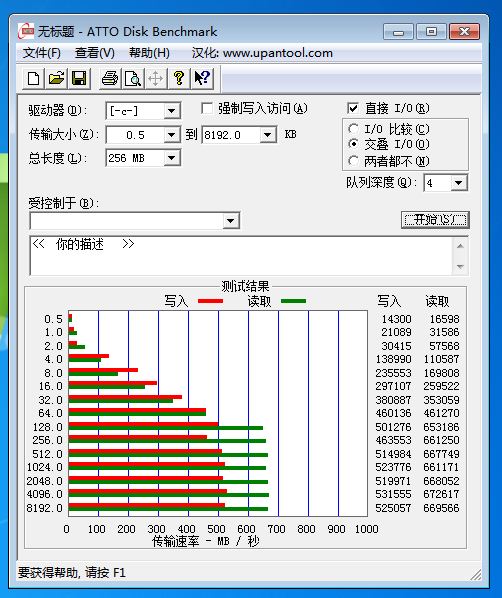Click the 测试结果 group title
This screenshot has height=598, width=502.
tap(245, 286)
